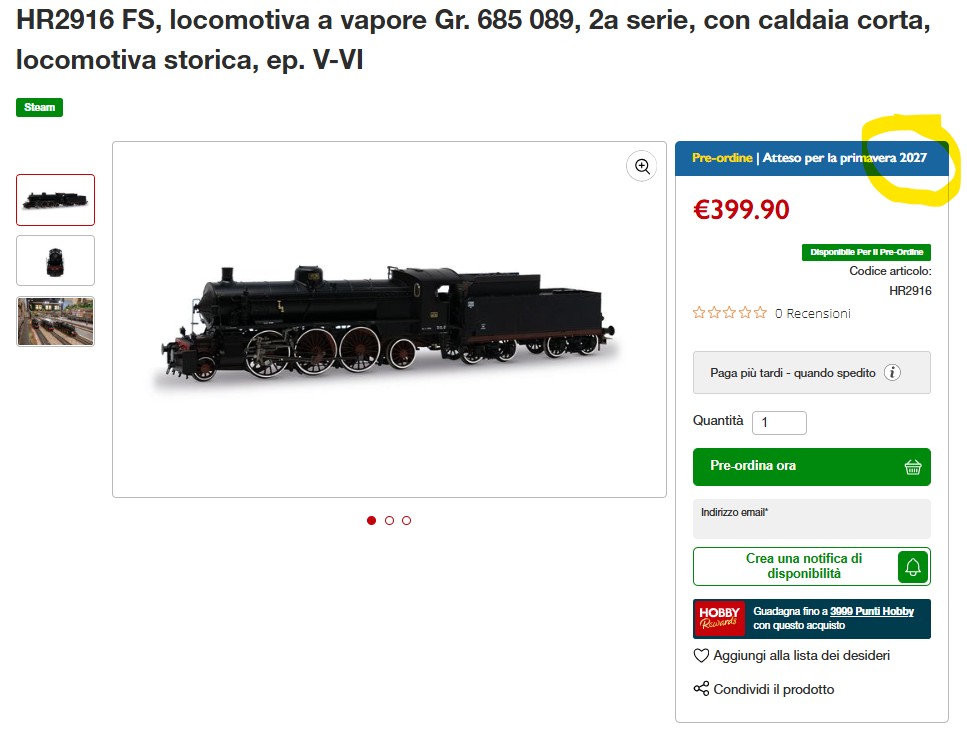Click the bell notification icon
Image resolution: width=967 pixels, height=731 pixels.
(x=913, y=567)
